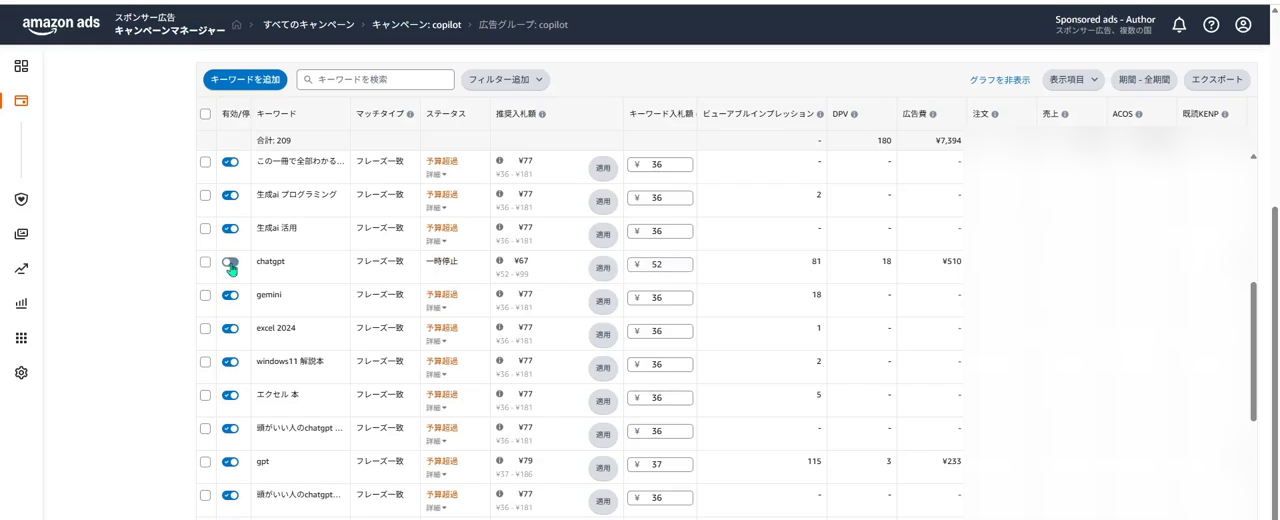
Task: Click info icon next to 売上 header
Action: coord(1064,115)
